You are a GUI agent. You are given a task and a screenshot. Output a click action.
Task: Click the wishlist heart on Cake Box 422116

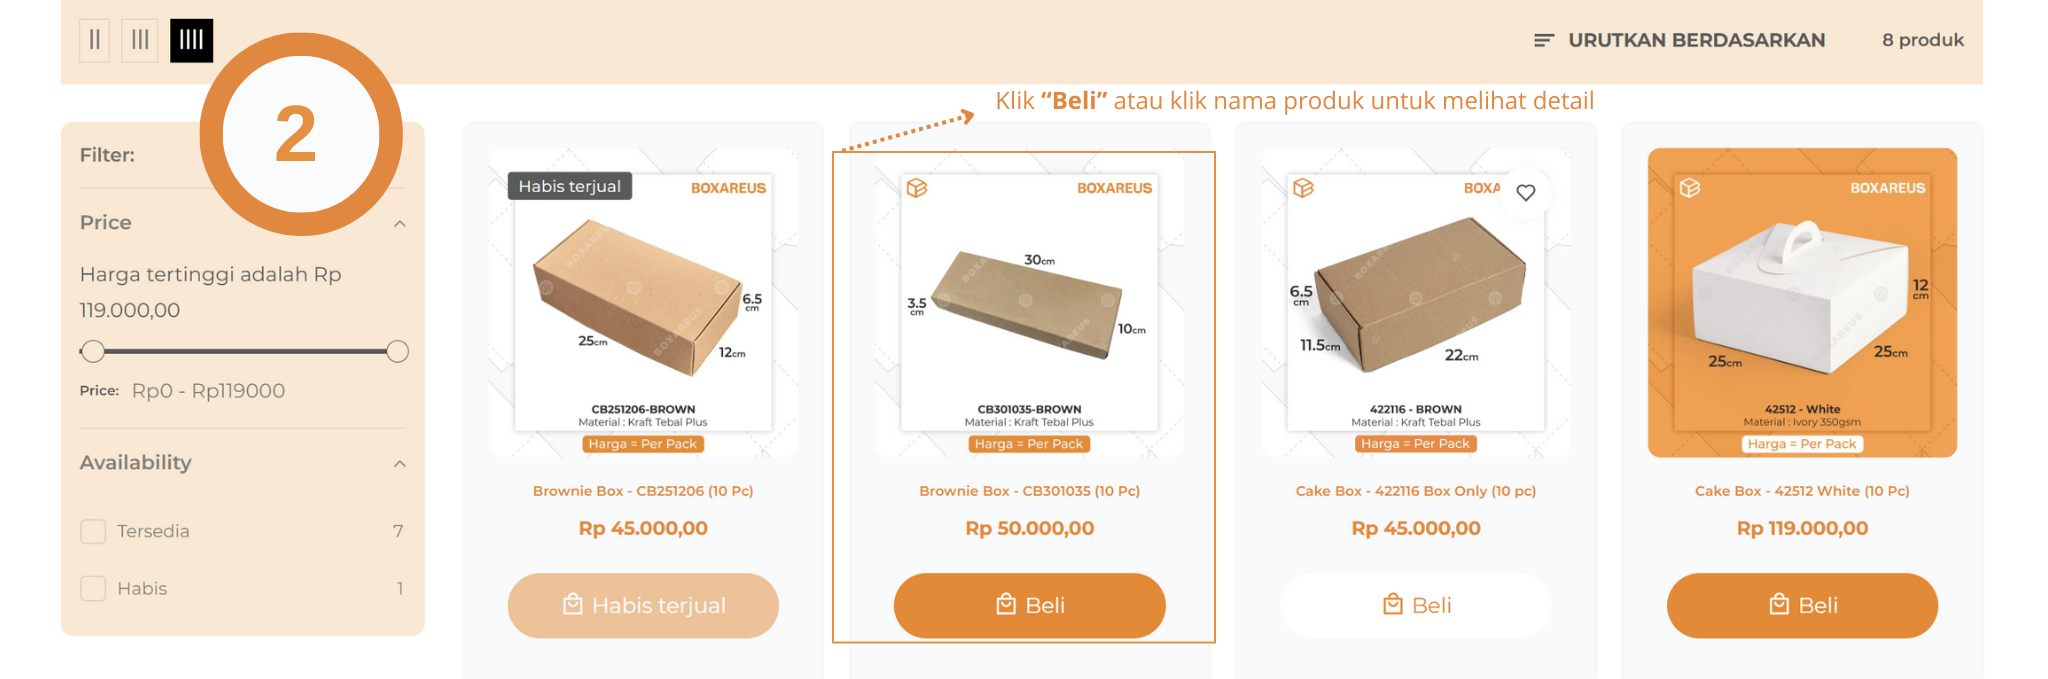1526,192
